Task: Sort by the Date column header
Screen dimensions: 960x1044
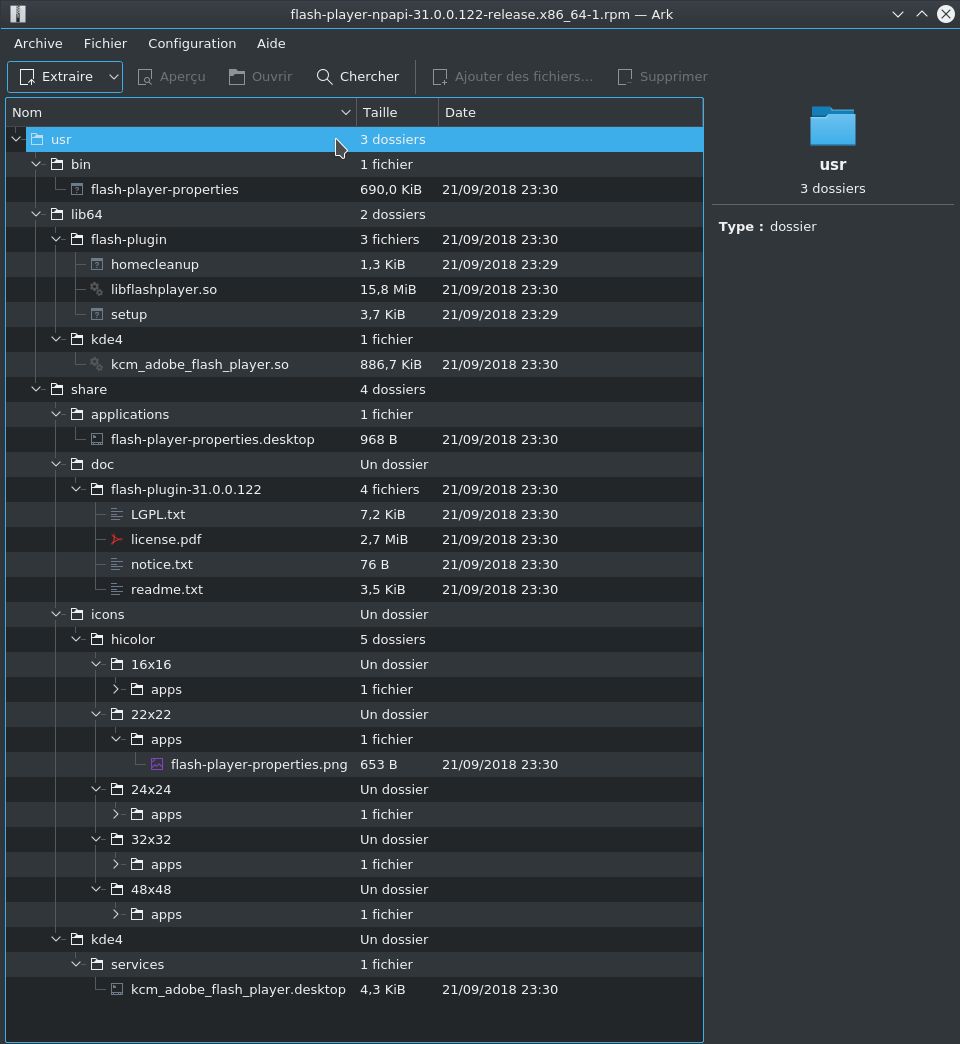Action: [x=571, y=113]
